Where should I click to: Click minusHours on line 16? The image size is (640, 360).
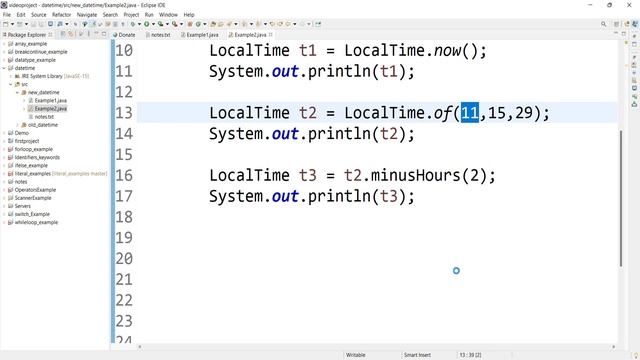tap(416, 176)
